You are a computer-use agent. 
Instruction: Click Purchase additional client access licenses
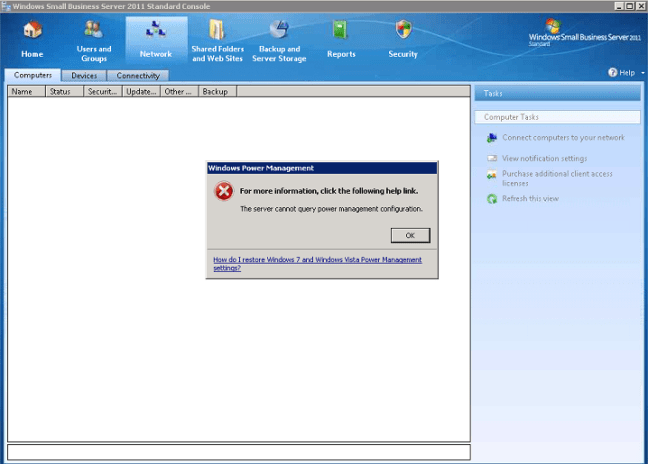click(557, 178)
